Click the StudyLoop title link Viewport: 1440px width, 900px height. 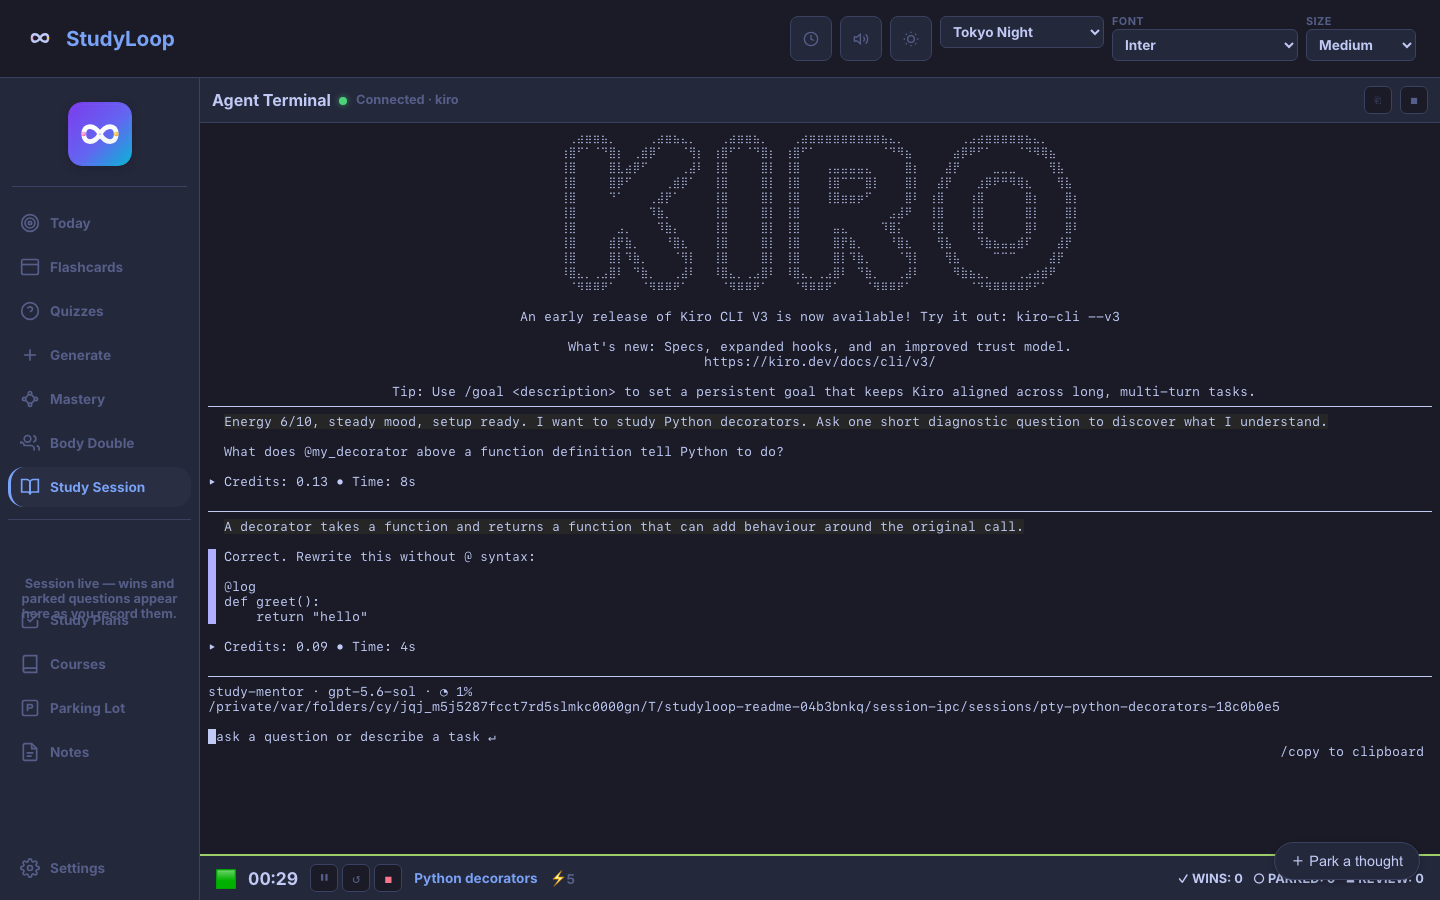pyautogui.click(x=120, y=38)
